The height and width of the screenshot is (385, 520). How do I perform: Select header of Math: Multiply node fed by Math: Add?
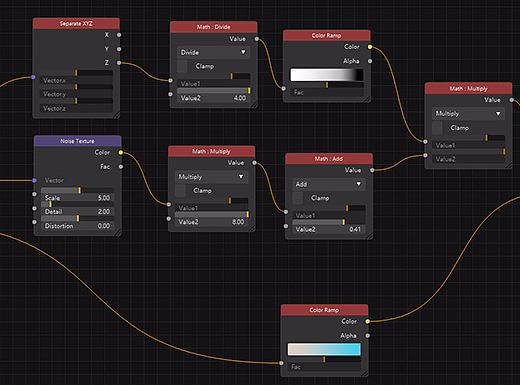(x=468, y=88)
